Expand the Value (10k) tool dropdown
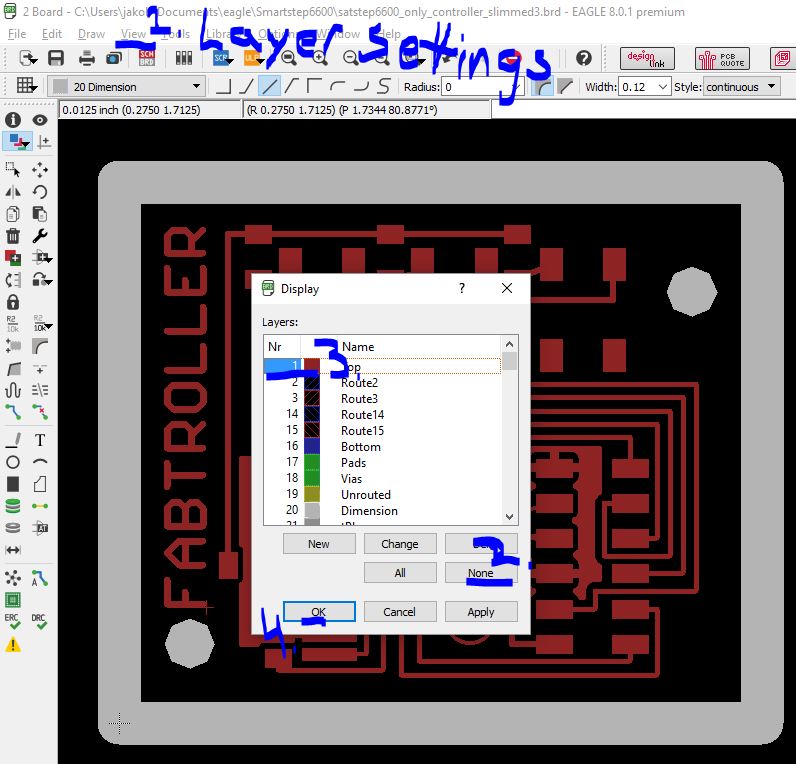Viewport: 796px width, 764px height. coord(49,326)
